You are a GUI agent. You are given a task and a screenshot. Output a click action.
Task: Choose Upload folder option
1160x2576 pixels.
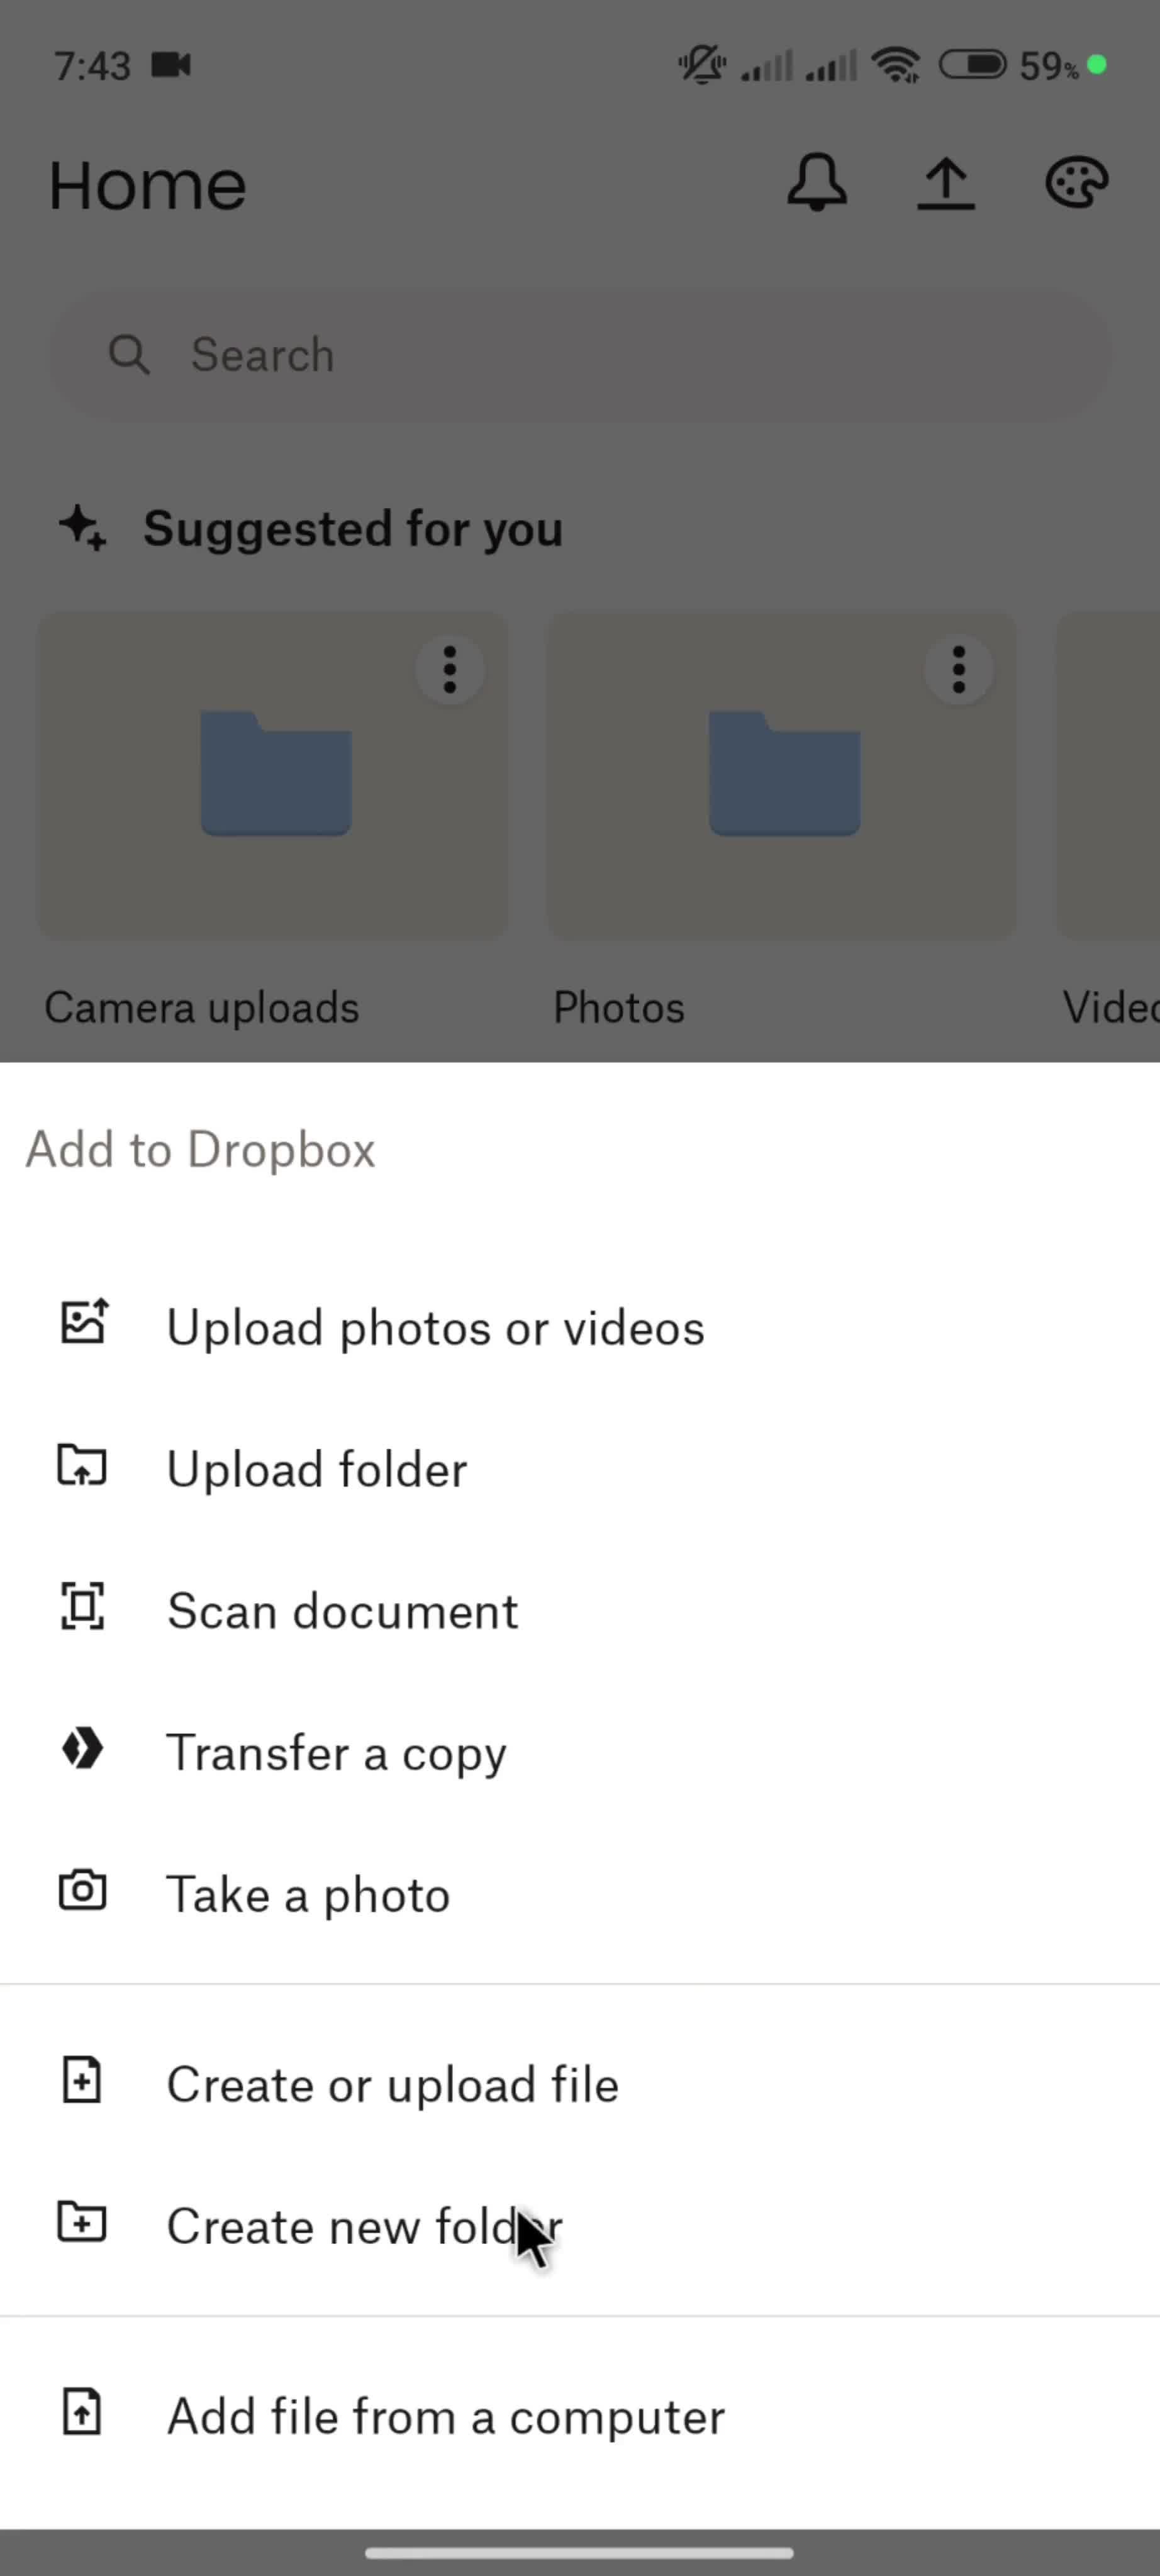580,1469
